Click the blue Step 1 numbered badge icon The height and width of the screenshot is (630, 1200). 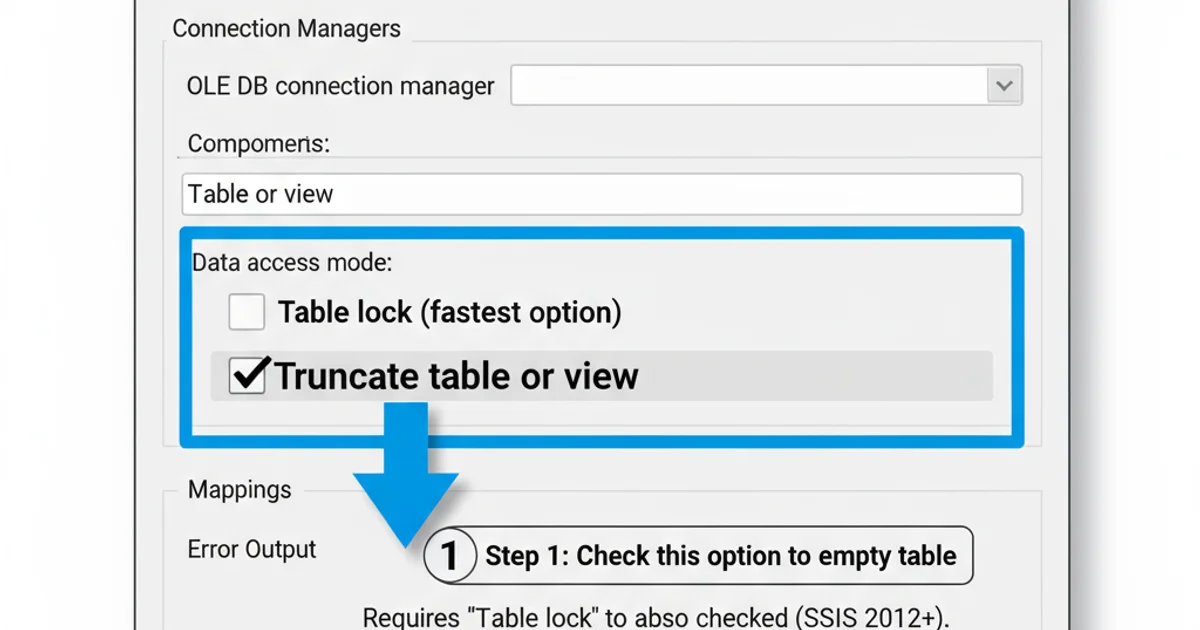(x=450, y=555)
